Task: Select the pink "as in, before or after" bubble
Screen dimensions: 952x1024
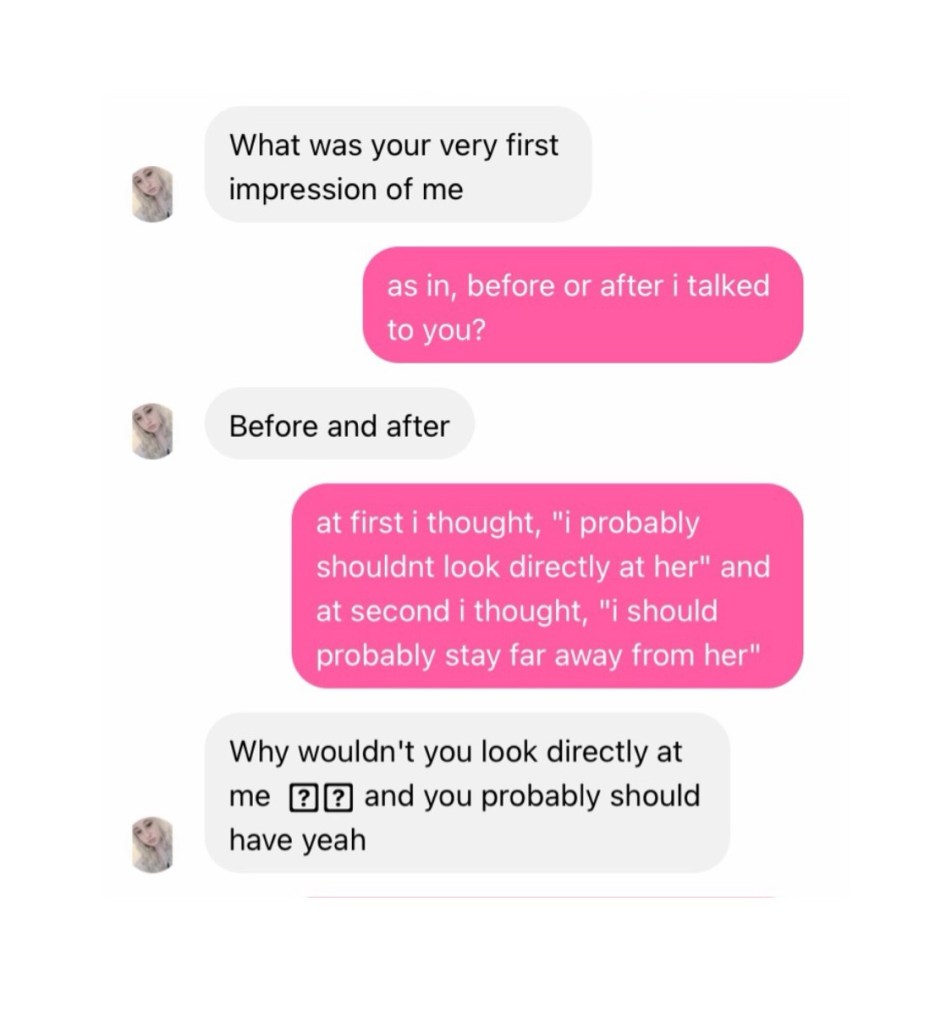Action: coord(582,305)
